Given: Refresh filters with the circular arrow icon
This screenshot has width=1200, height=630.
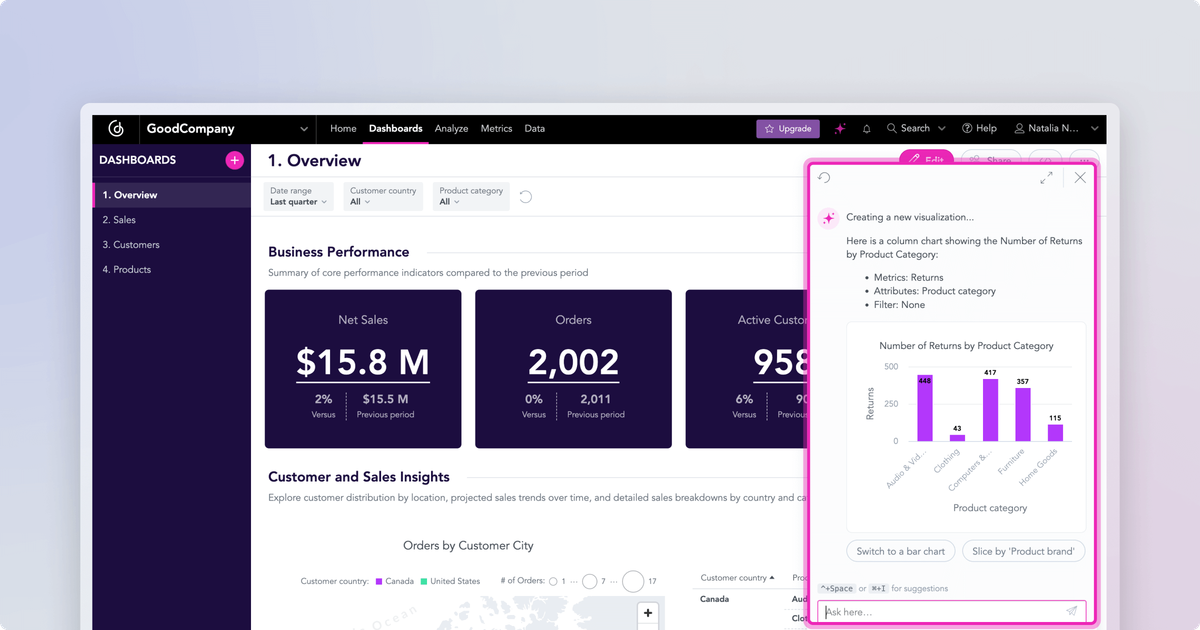Looking at the screenshot, I should [525, 196].
